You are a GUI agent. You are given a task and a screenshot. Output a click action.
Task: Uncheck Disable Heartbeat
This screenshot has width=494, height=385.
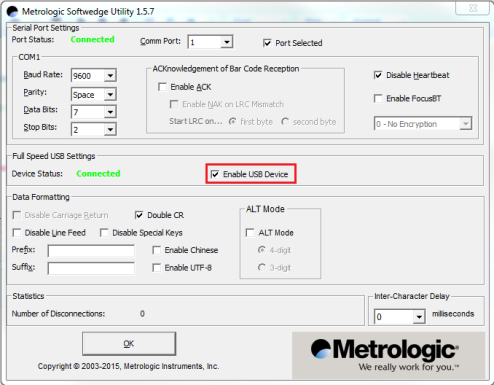point(378,75)
